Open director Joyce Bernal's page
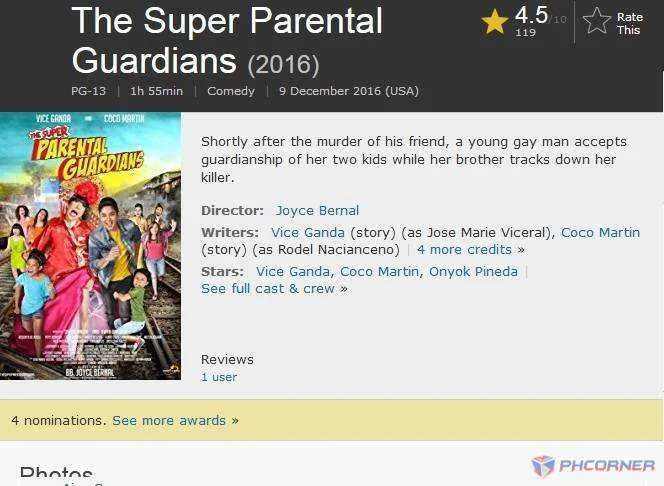Screen dimensions: 664x486 coord(317,210)
